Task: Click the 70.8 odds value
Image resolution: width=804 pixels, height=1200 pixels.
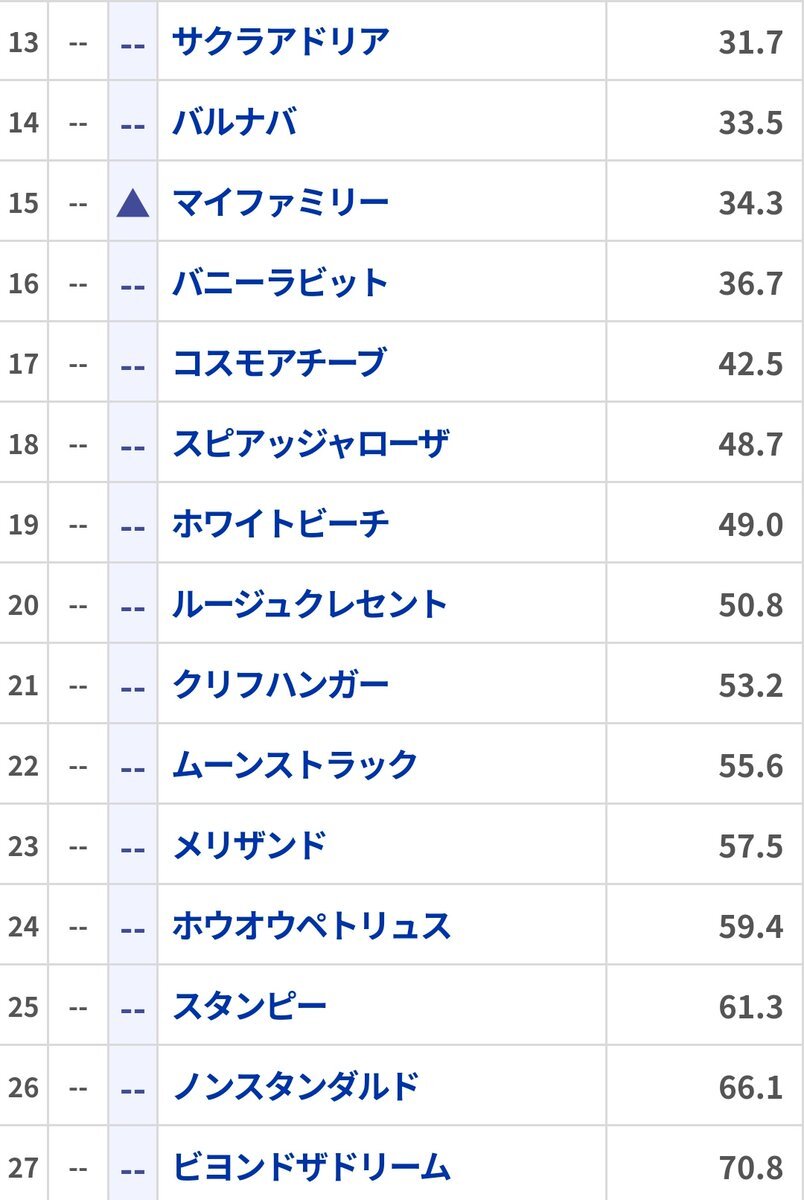Action: point(750,1167)
